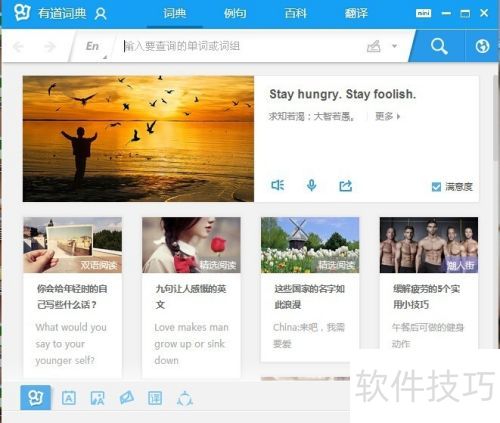Switch to mini window mode
The width and height of the screenshot is (500, 423).
point(423,13)
